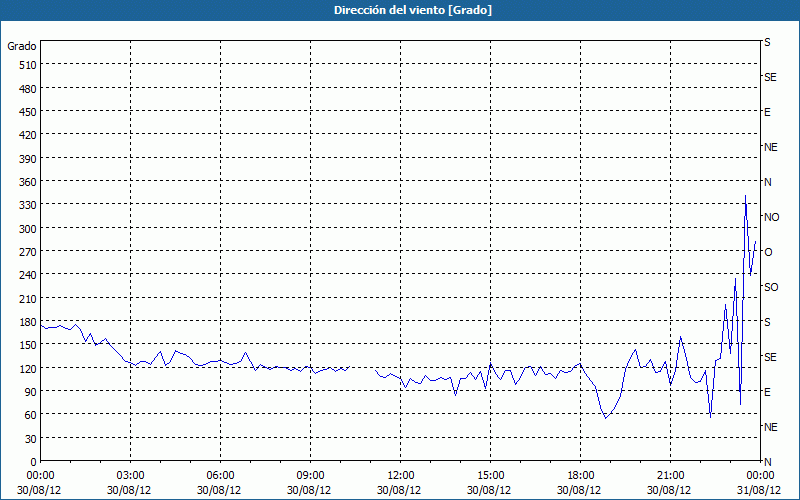
Task: Click the 'Grado' axis unit label
Action: [22, 46]
